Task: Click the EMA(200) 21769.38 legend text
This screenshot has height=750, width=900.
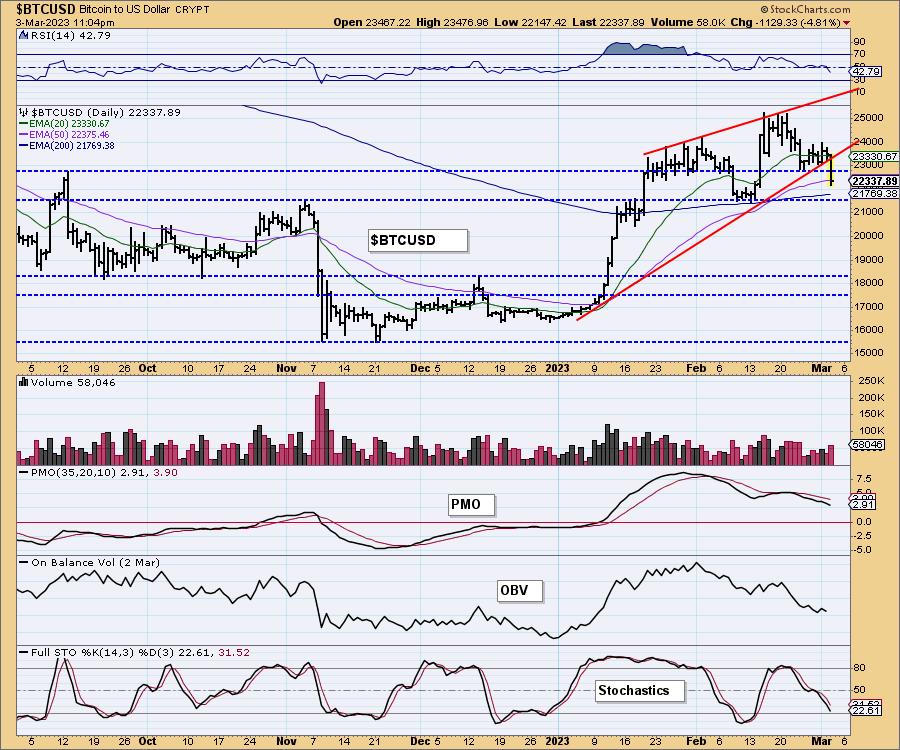Action: pos(72,146)
